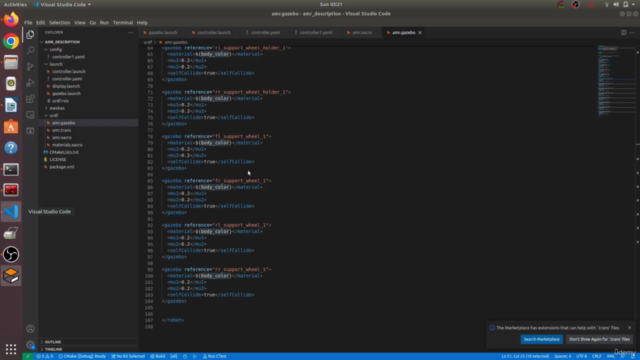Image resolution: width=640 pixels, height=360 pixels.
Task: Open the system tray power menu
Action: click(x=629, y=4)
